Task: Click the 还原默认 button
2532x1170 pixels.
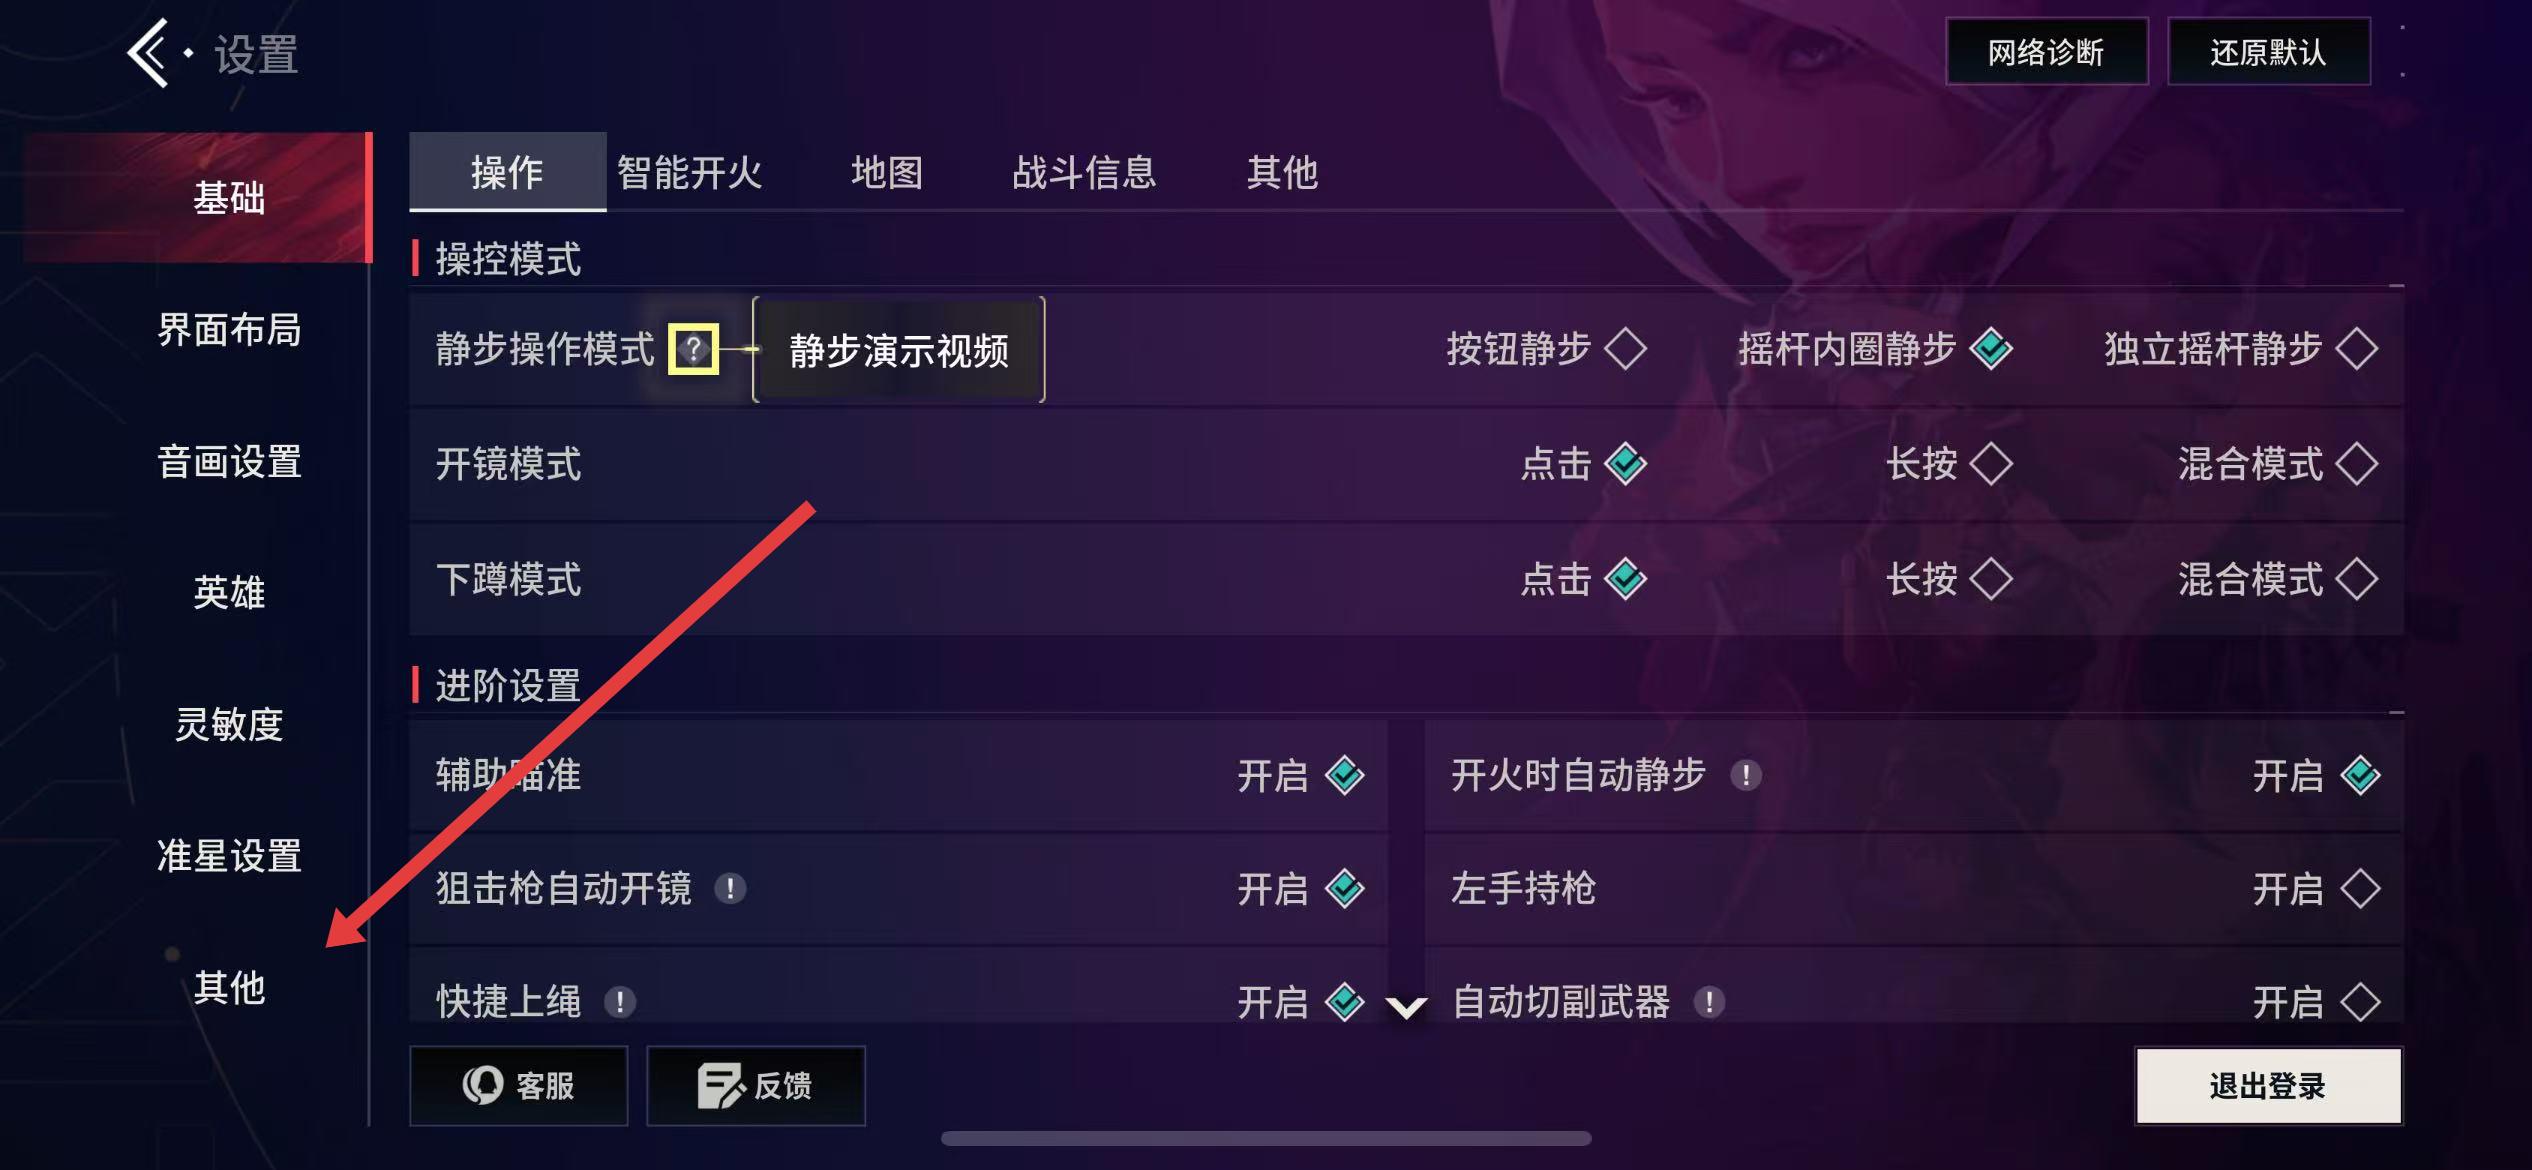Action: tap(2268, 52)
